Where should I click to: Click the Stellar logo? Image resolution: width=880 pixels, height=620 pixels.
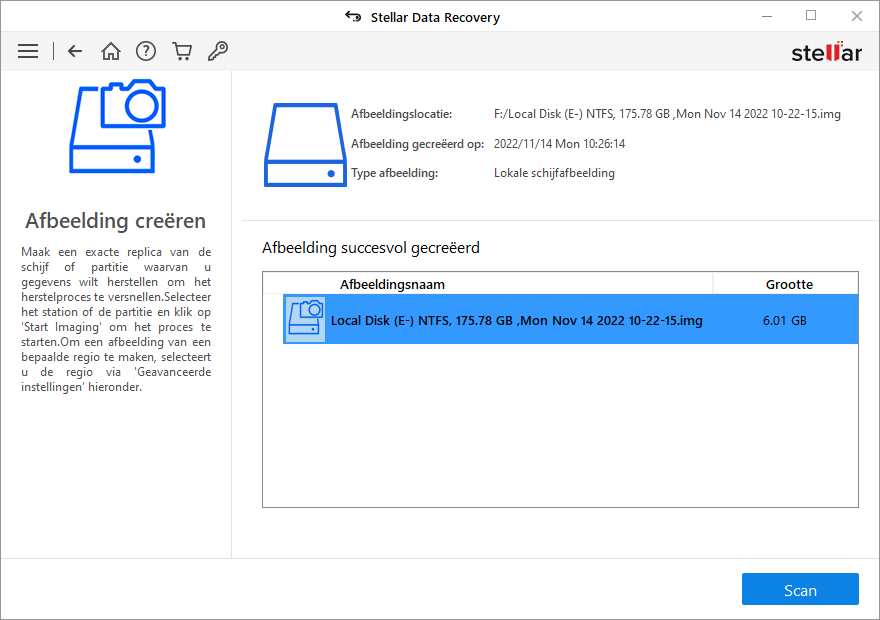click(826, 52)
